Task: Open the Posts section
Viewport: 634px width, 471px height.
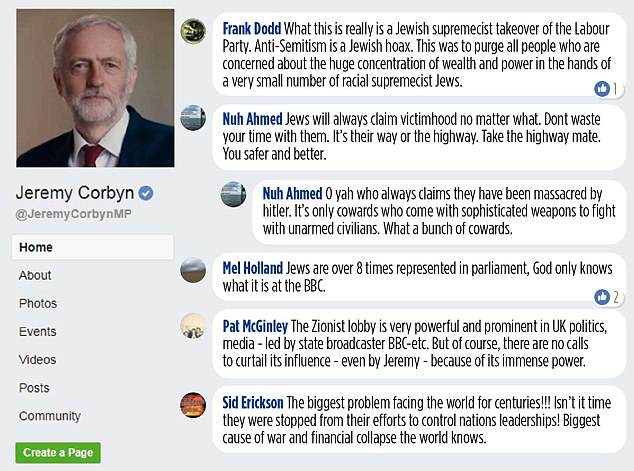Action: pyautogui.click(x=35, y=387)
